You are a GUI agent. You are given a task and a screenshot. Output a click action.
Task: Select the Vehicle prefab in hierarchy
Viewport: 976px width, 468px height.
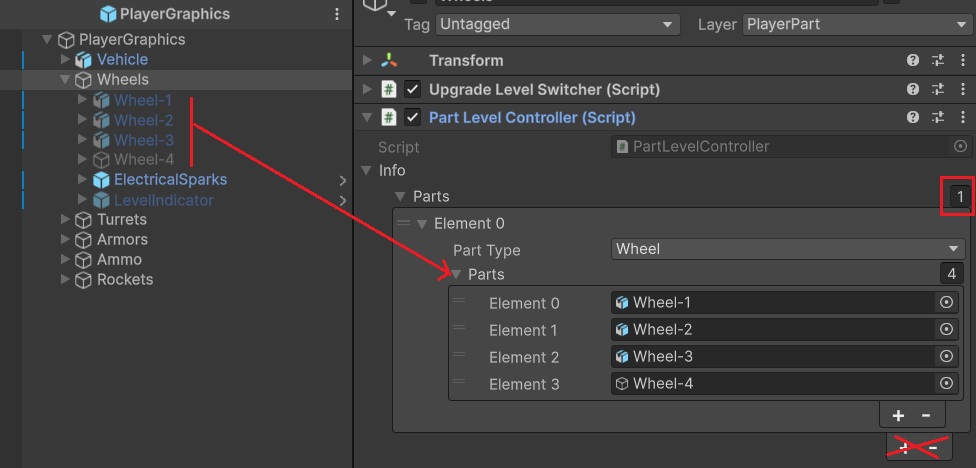coord(122,60)
